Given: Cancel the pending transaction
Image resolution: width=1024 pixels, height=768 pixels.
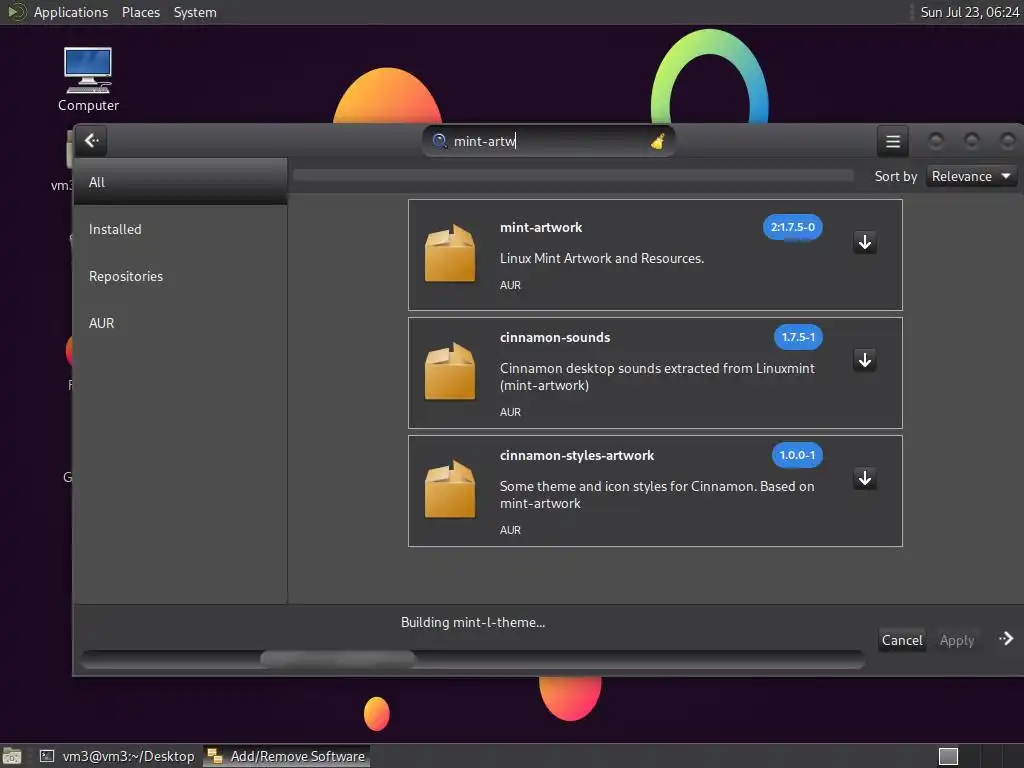Looking at the screenshot, I should 902,640.
